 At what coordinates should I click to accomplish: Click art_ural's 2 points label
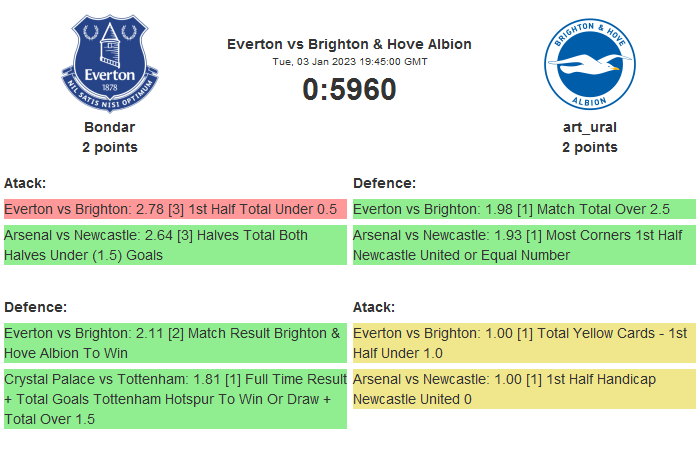[589, 147]
